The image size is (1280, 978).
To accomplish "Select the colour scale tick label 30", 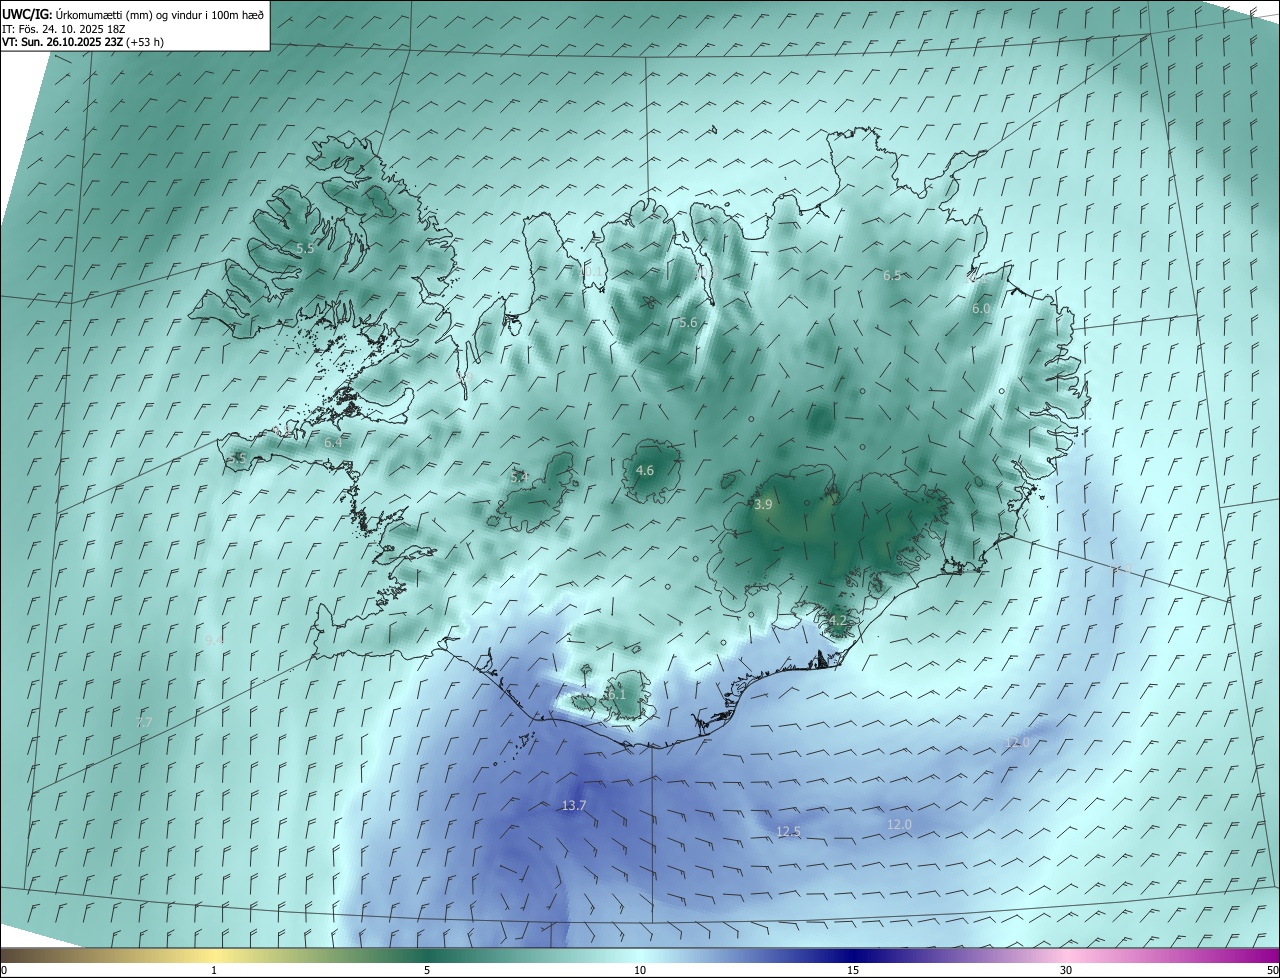I will click(1066, 971).
